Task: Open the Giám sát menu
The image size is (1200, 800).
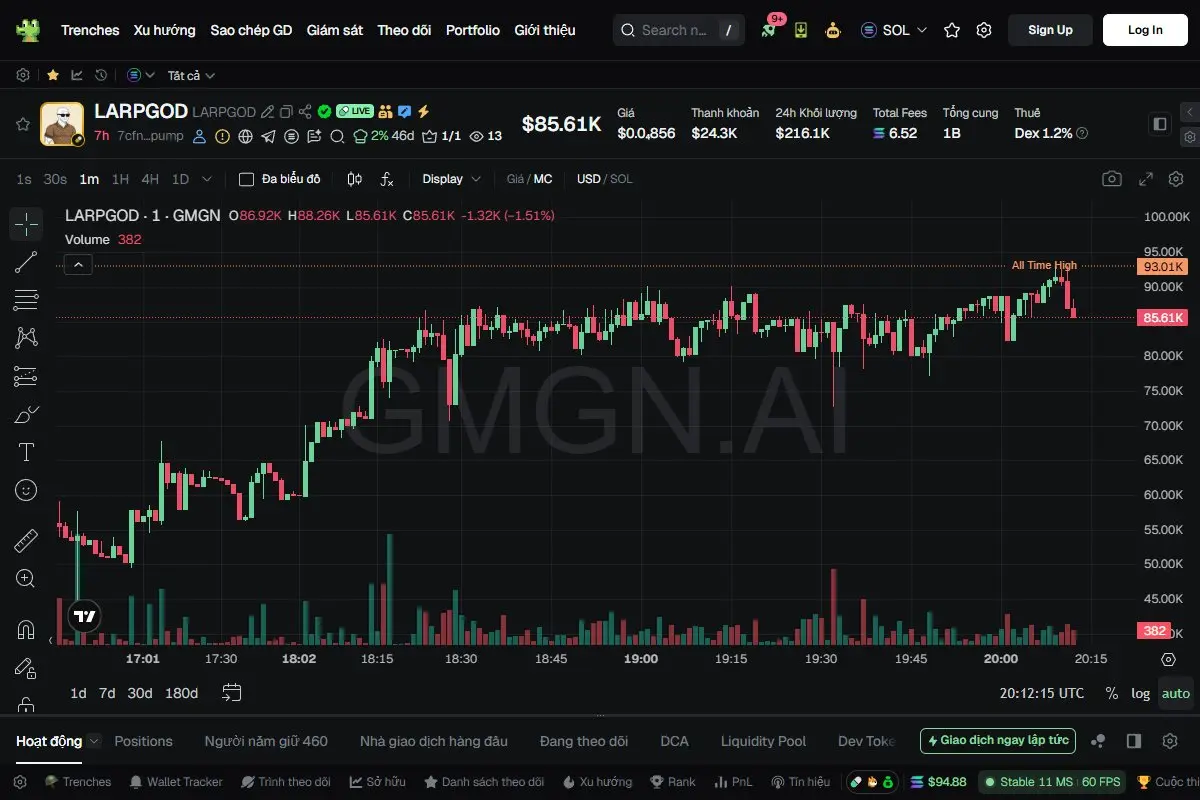Action: pos(335,30)
